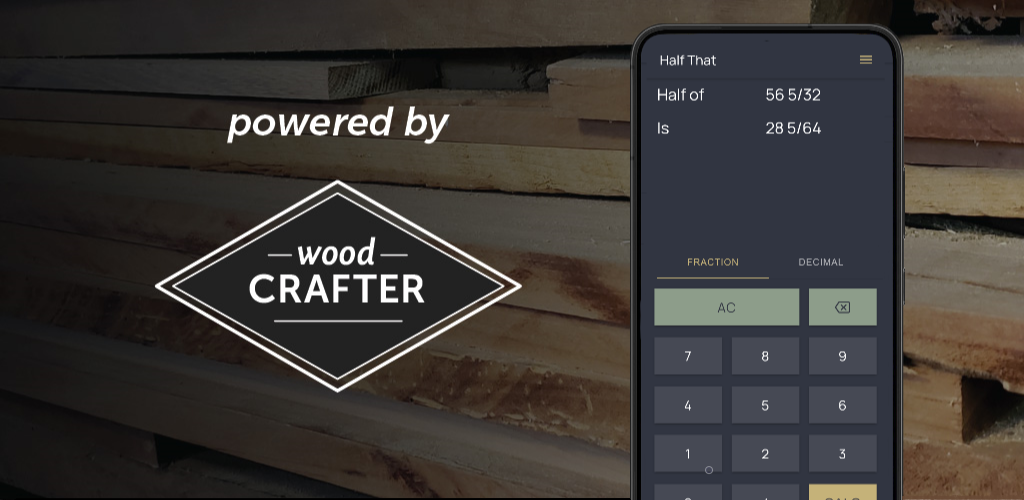Tap keypad number 3

[x=842, y=454]
